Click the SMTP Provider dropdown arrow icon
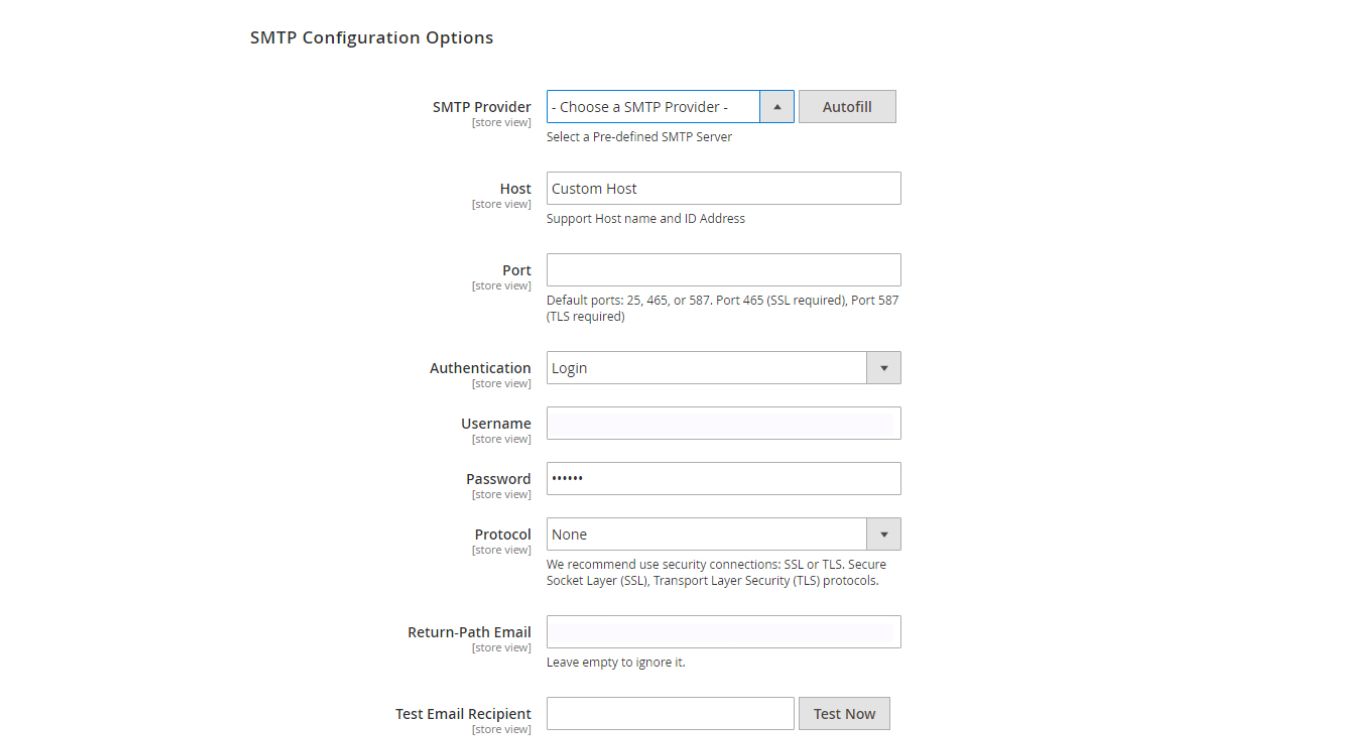 point(777,106)
